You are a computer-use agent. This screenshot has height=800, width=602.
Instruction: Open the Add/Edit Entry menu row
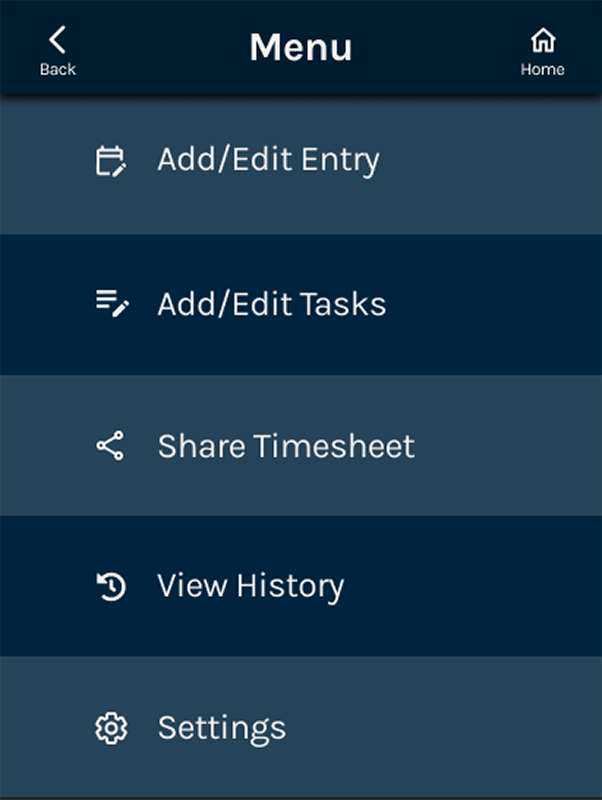pyautogui.click(x=300, y=160)
